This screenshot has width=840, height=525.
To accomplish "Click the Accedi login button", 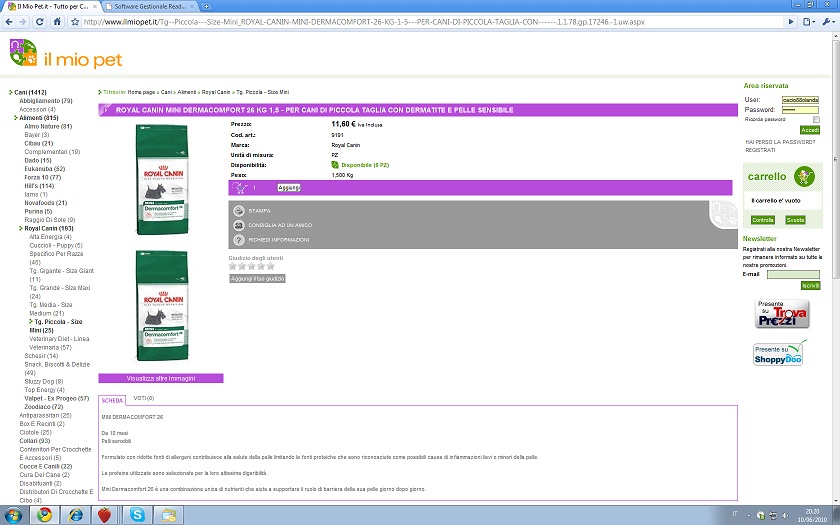I will click(x=810, y=130).
